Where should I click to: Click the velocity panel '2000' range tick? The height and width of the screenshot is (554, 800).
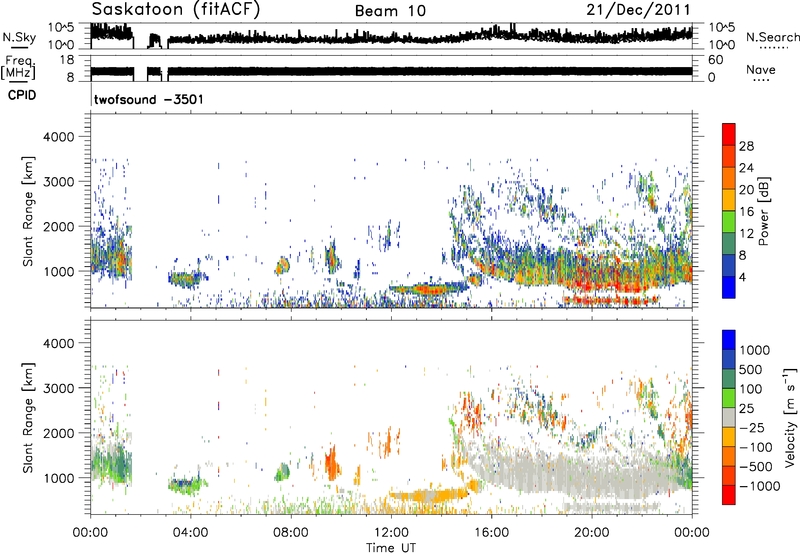[x=58, y=433]
